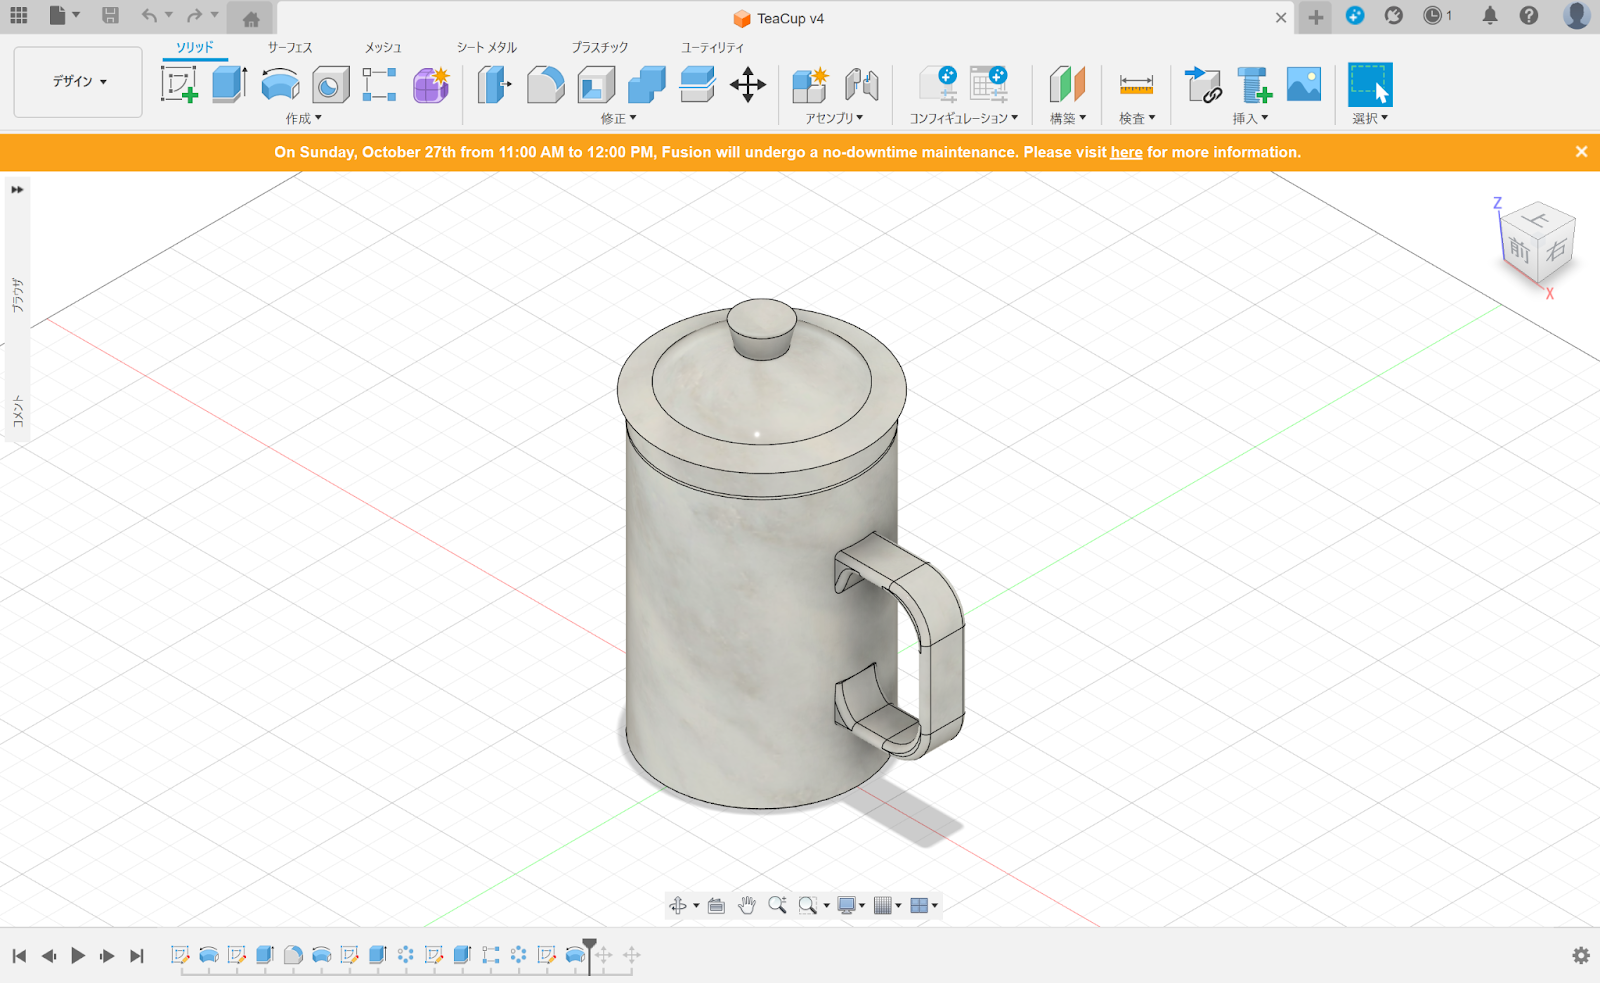Switch to the サーフェス tab

pos(290,47)
